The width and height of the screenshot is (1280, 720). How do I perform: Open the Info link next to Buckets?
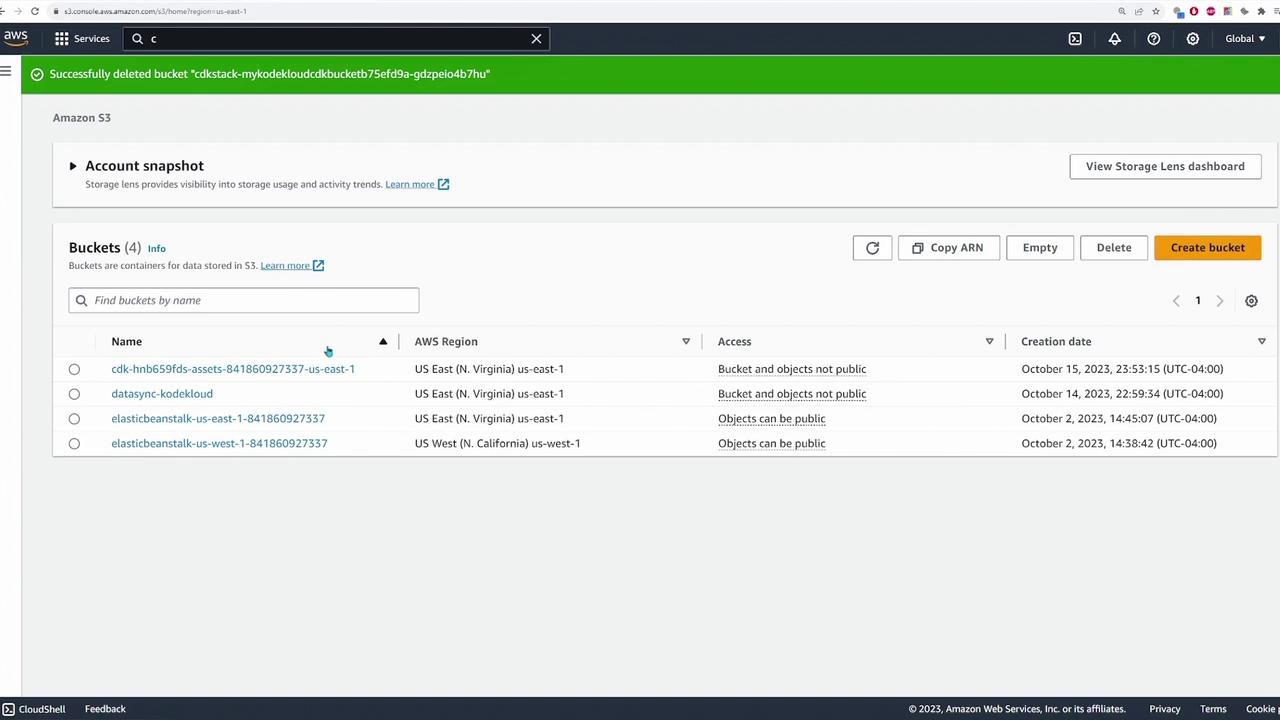pyautogui.click(x=157, y=248)
